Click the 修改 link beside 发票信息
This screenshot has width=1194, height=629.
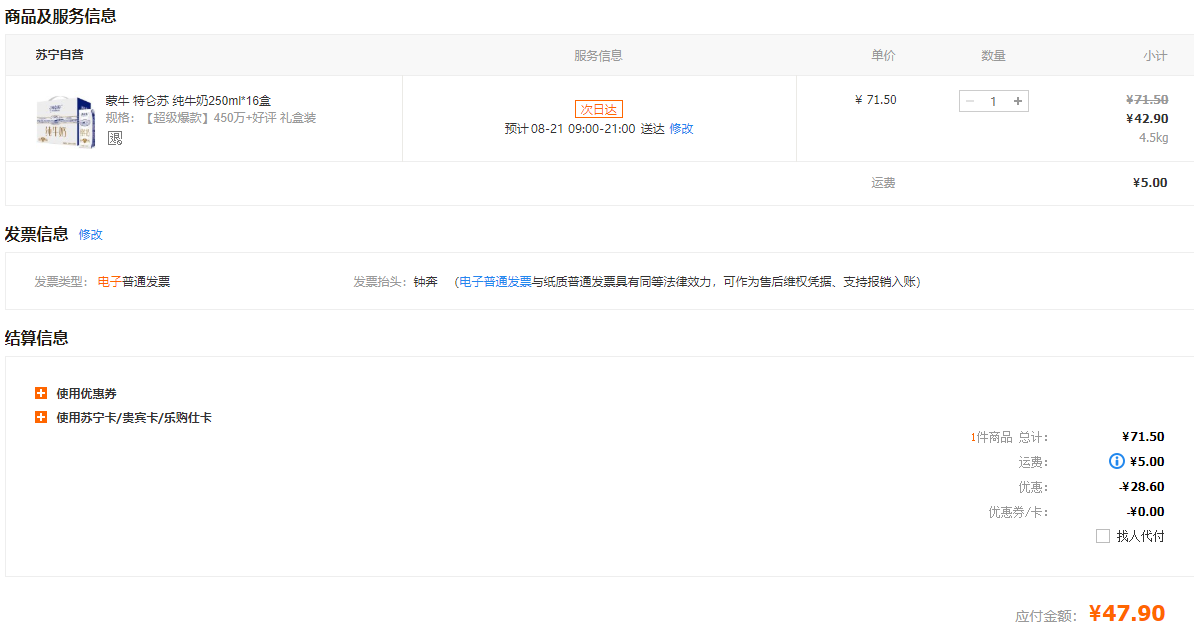click(x=91, y=235)
